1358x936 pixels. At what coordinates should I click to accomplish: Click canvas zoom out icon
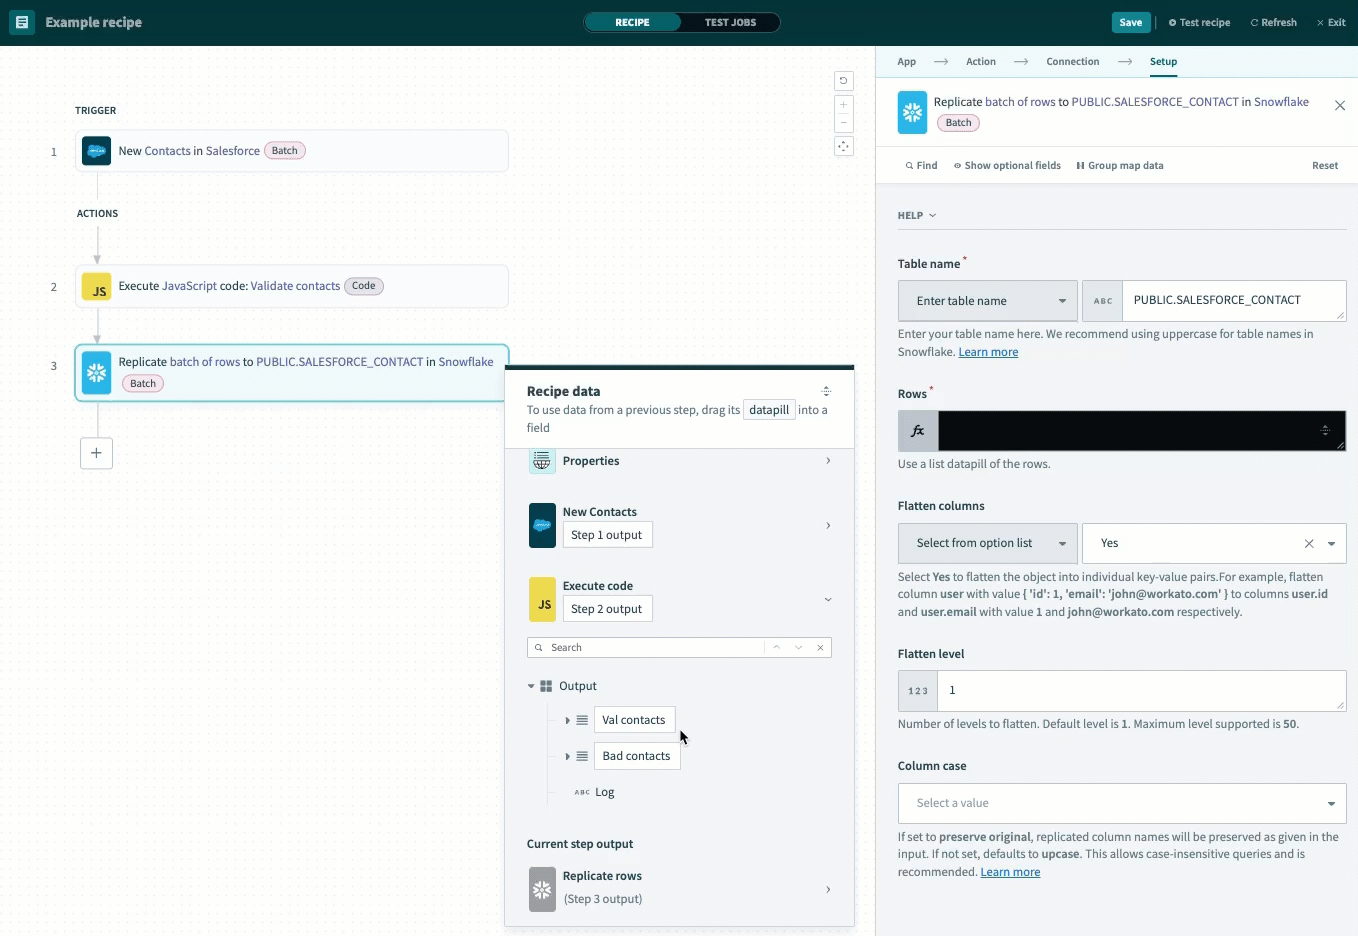[843, 123]
